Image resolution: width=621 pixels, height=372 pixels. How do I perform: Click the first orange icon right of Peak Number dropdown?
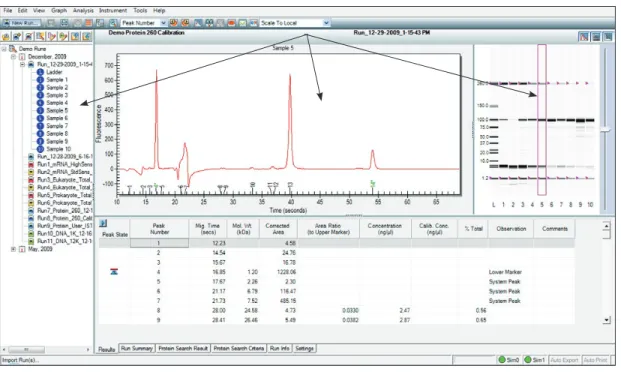coord(173,23)
